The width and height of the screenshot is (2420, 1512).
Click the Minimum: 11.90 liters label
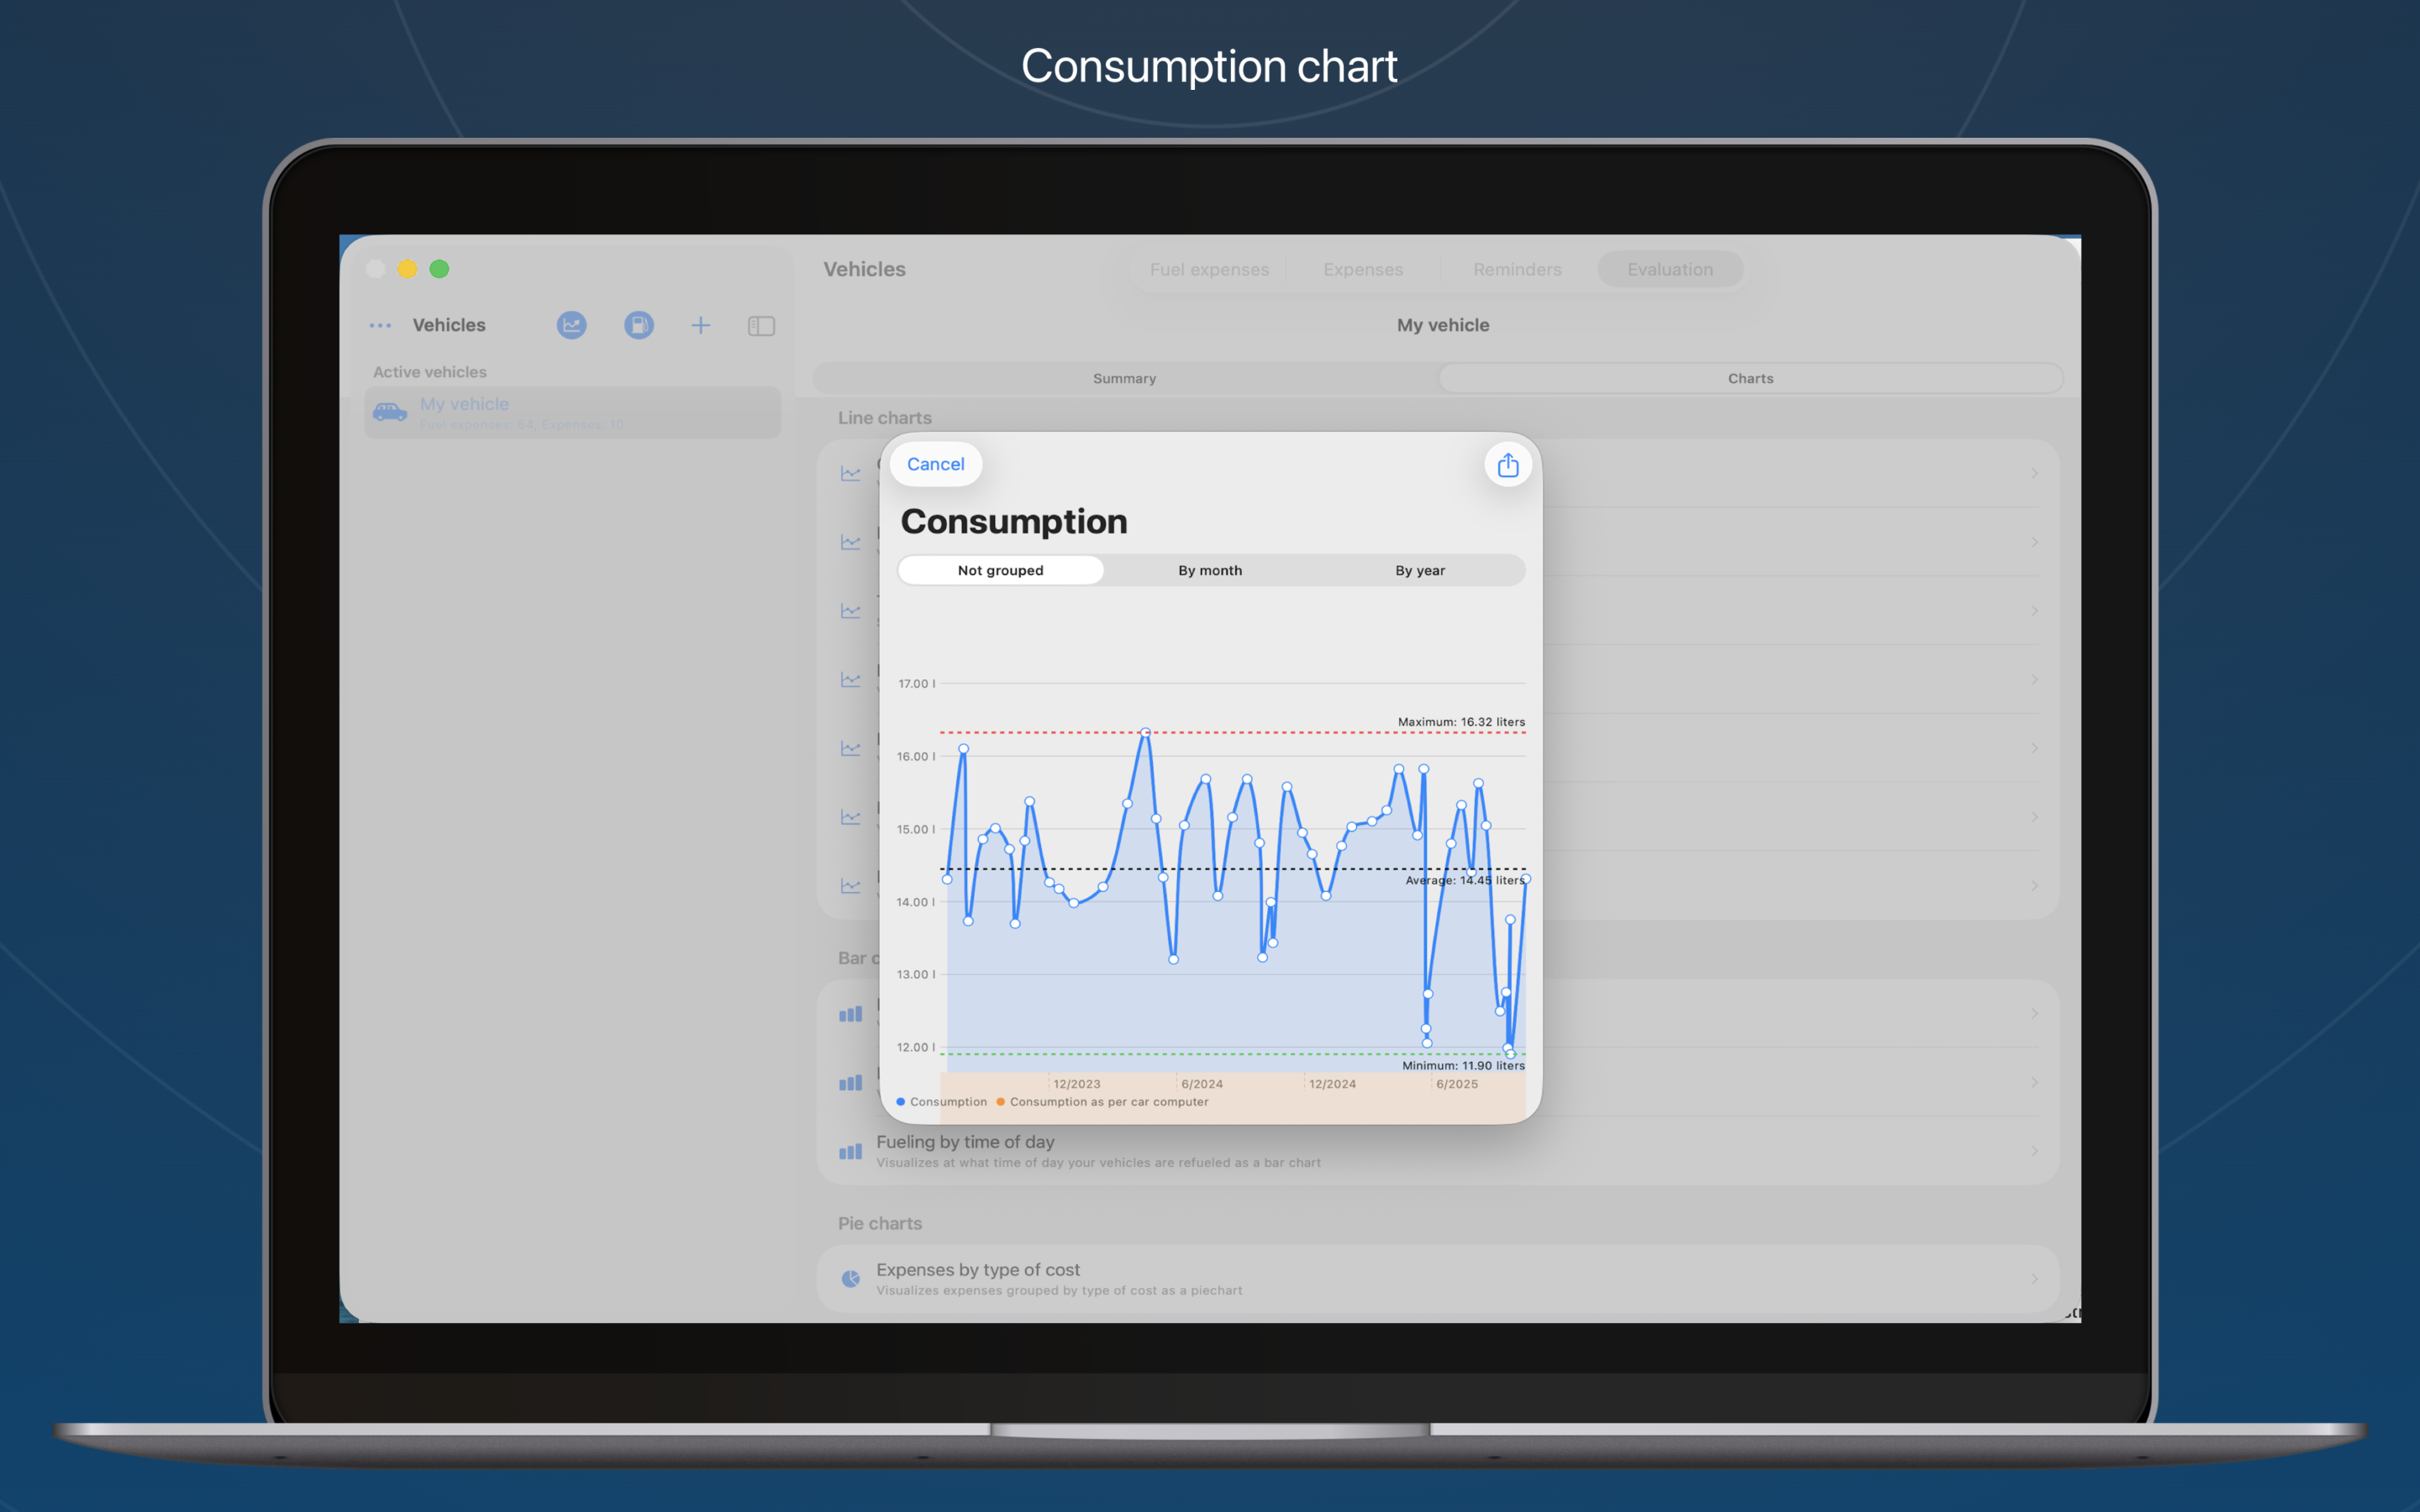[1463, 1066]
